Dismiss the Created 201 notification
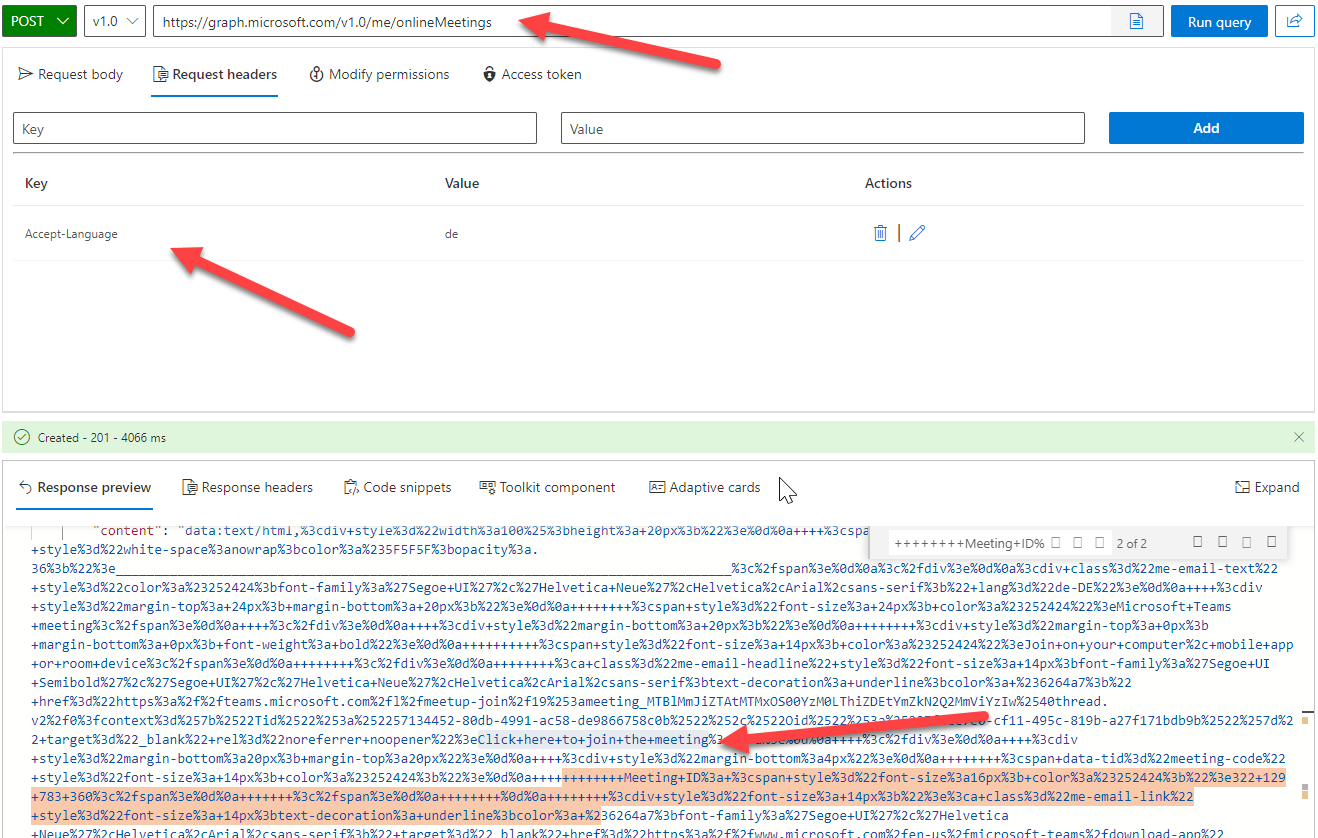Image resolution: width=1318 pixels, height=838 pixels. [x=1298, y=437]
